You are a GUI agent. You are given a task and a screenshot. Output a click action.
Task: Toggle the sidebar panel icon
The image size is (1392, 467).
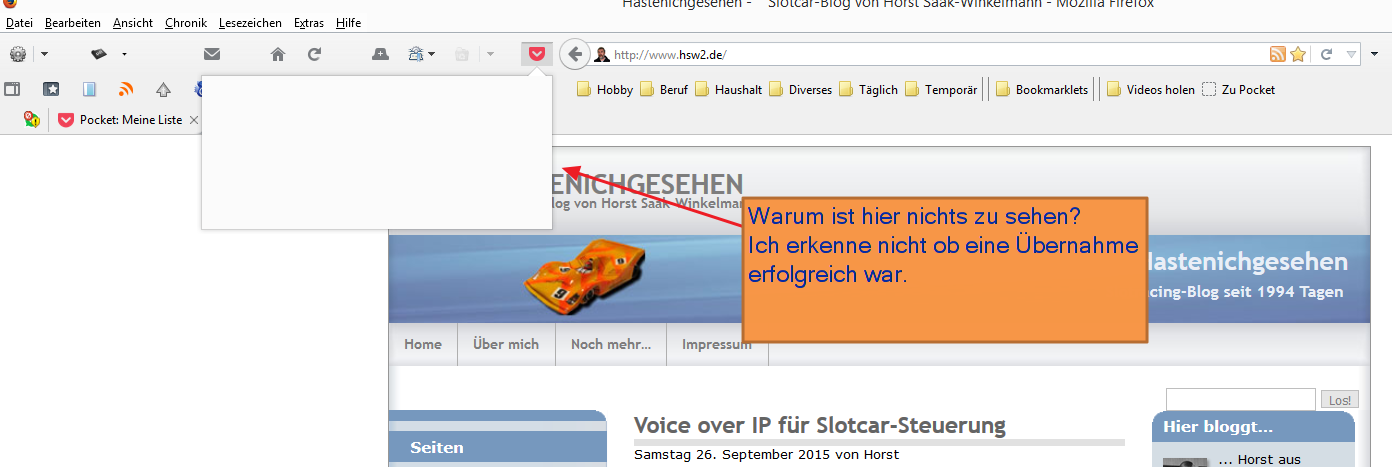13,89
